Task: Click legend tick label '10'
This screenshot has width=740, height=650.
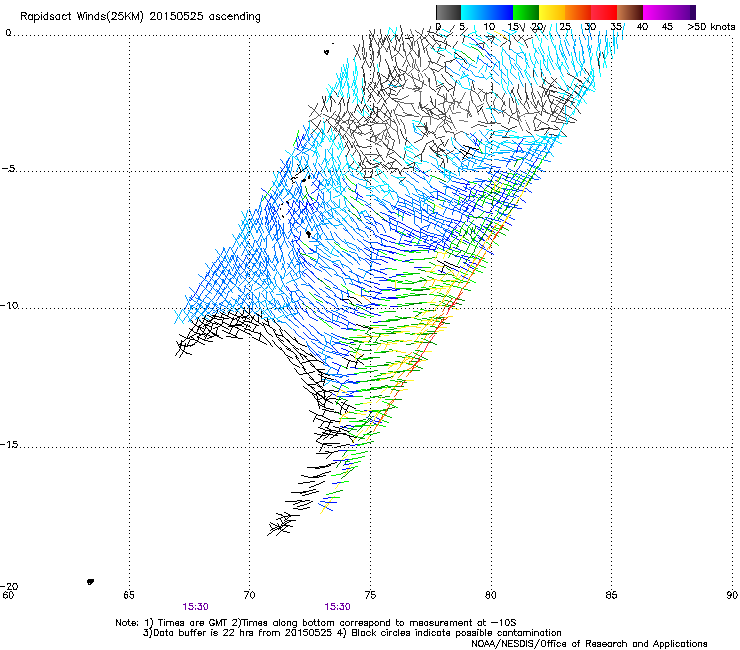Action: (489, 27)
